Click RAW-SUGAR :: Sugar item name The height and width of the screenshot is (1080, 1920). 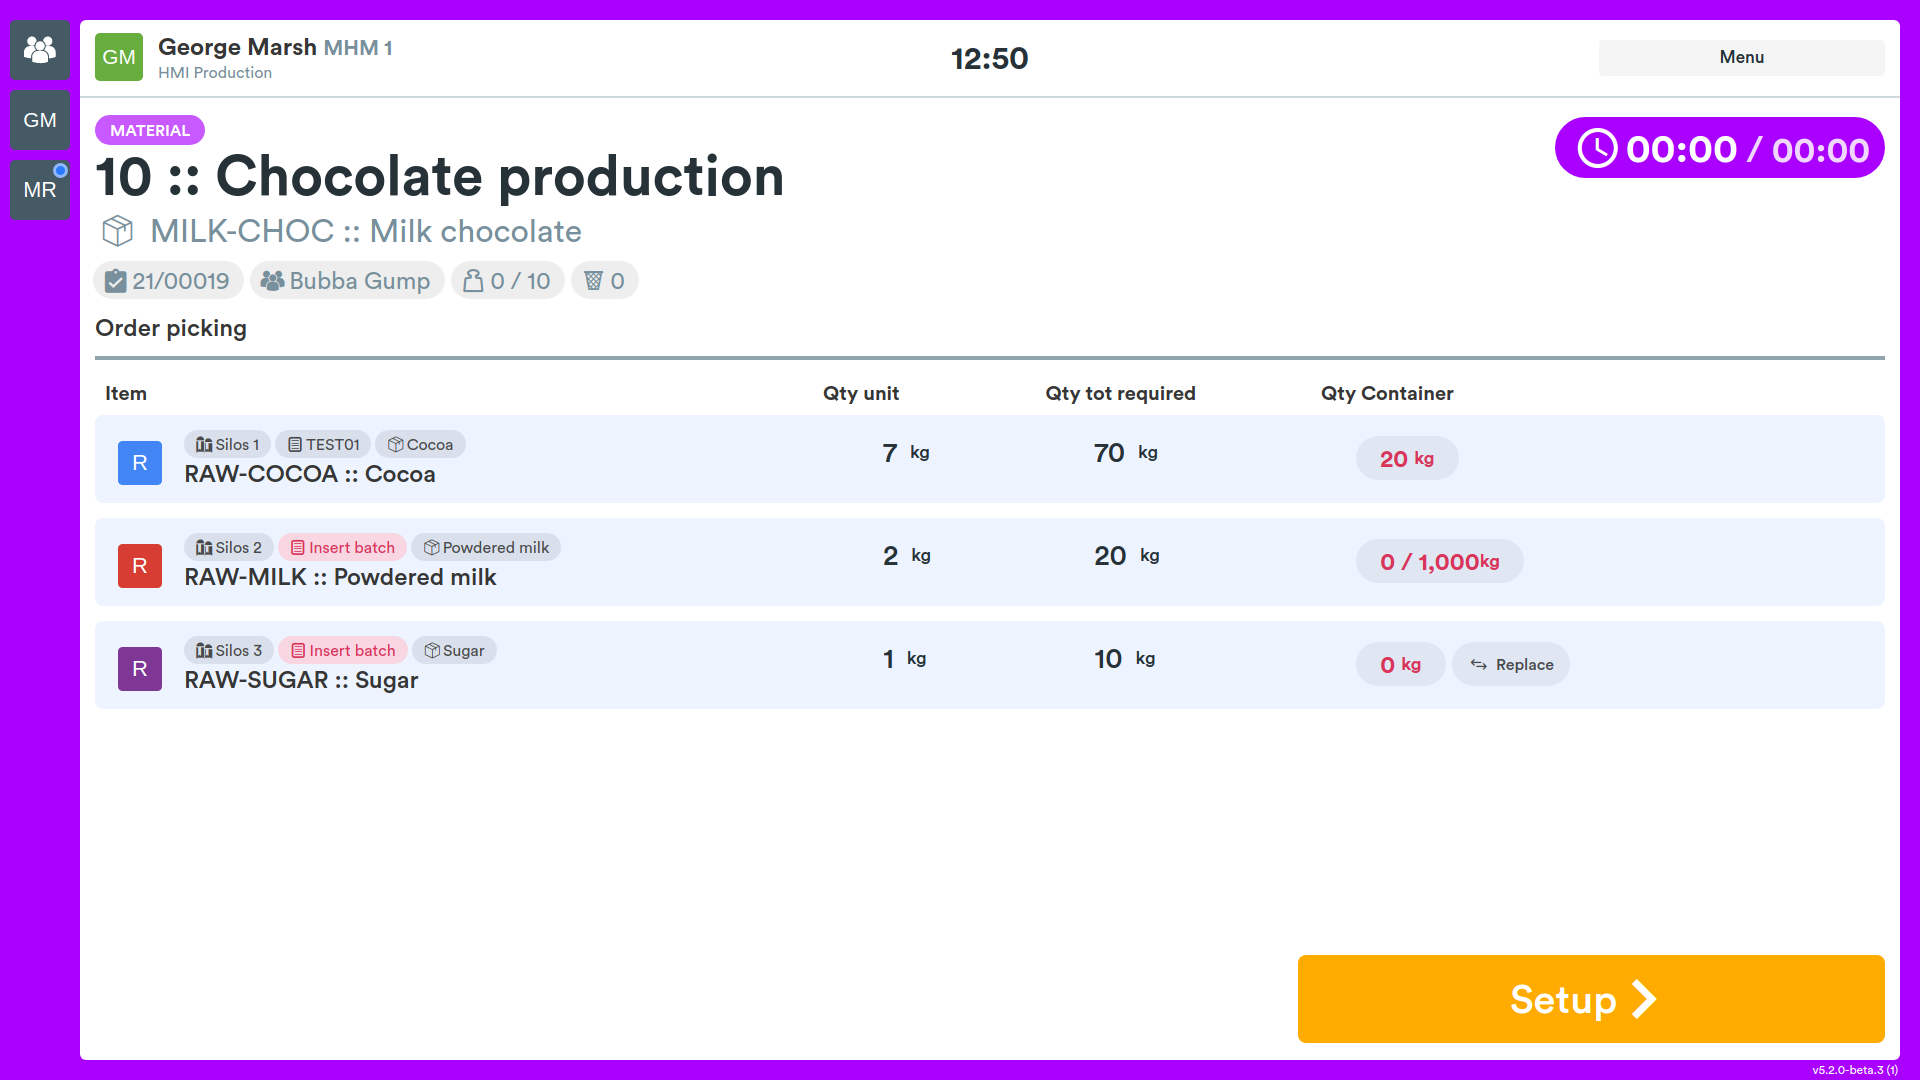[301, 680]
